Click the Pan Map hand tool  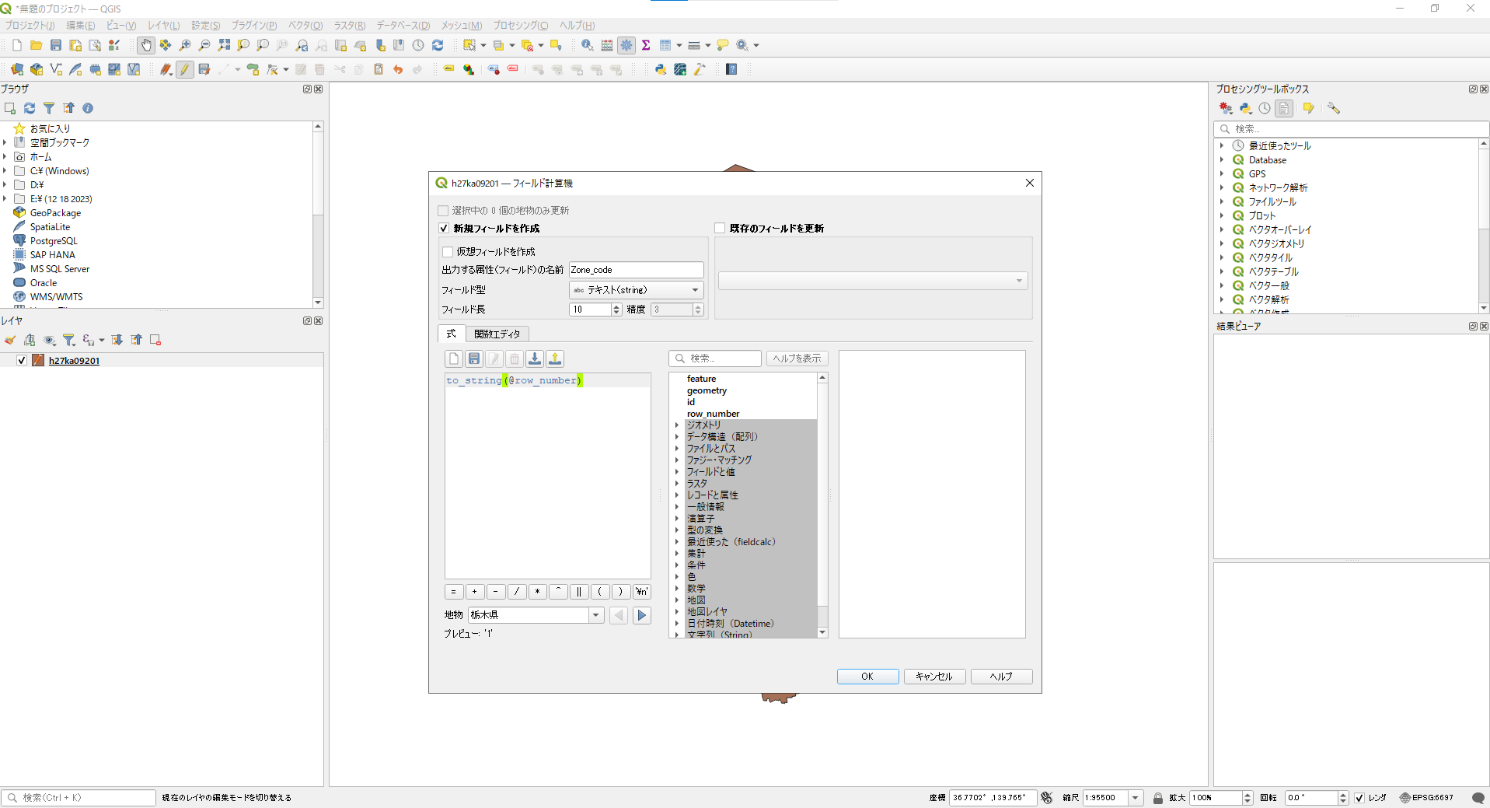click(146, 45)
